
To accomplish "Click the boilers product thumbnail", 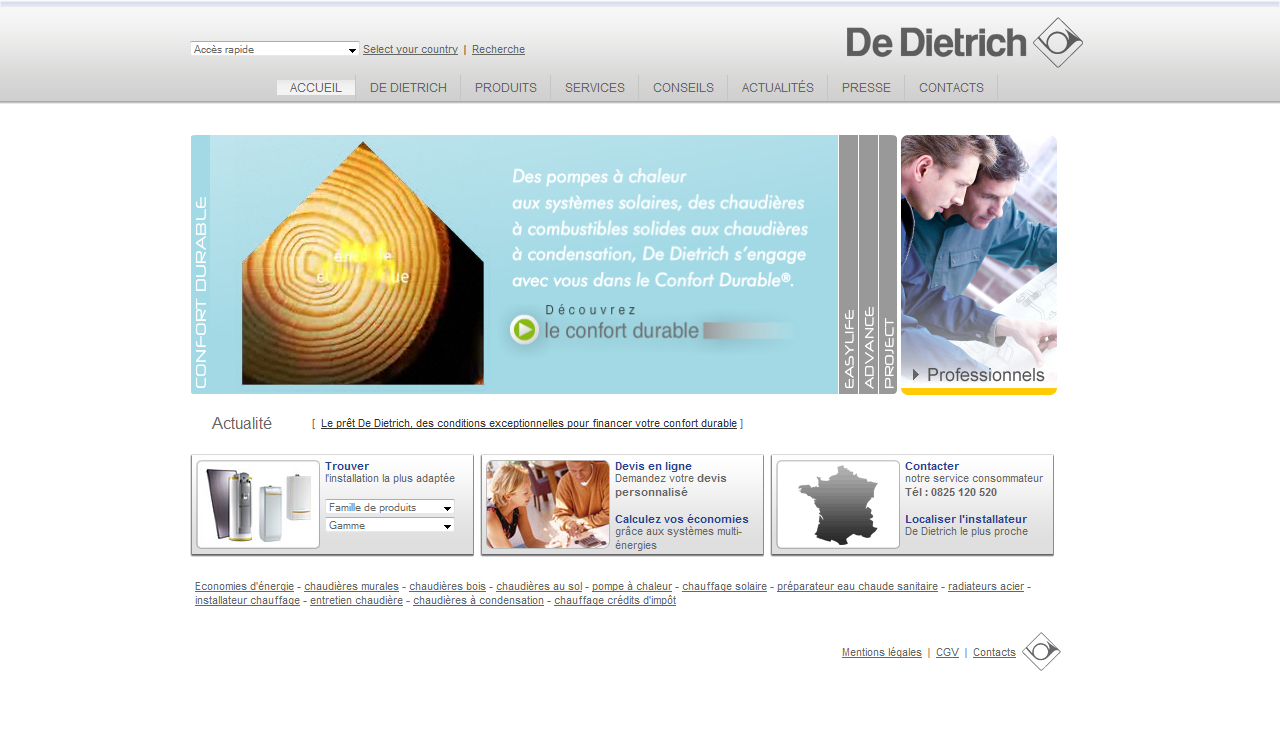I will (x=258, y=505).
